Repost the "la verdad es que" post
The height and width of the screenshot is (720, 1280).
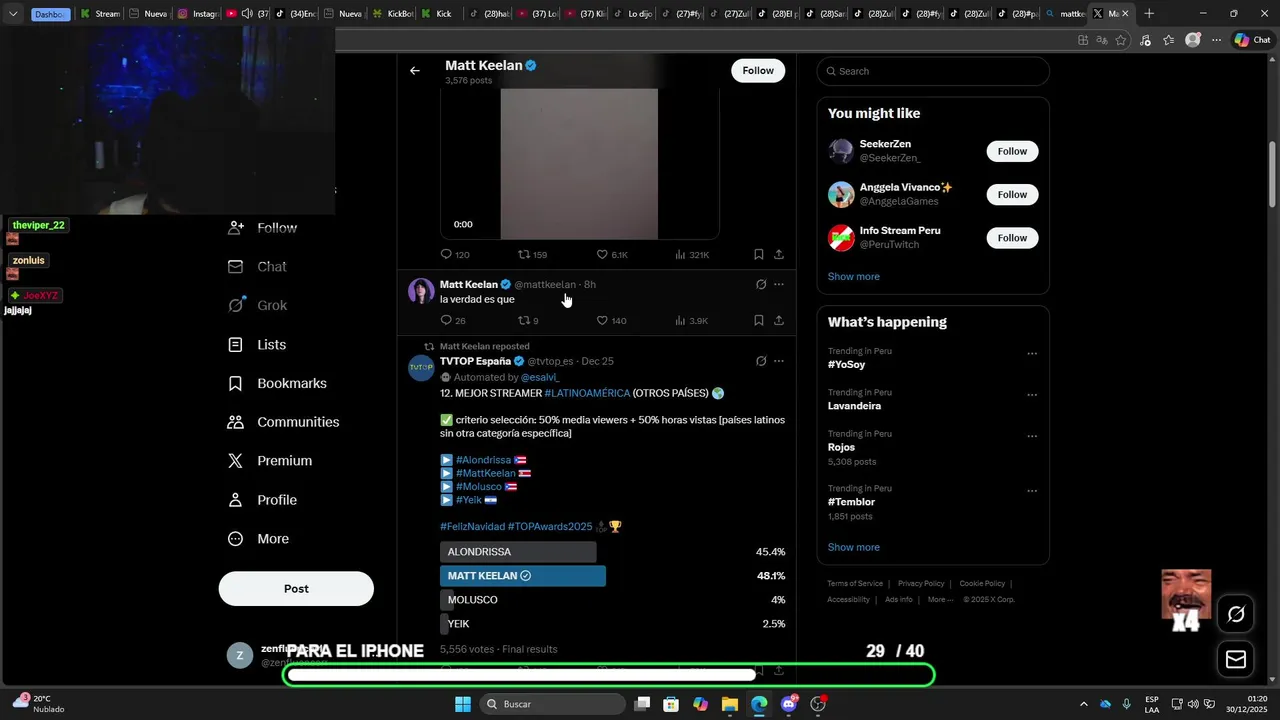[x=523, y=321]
